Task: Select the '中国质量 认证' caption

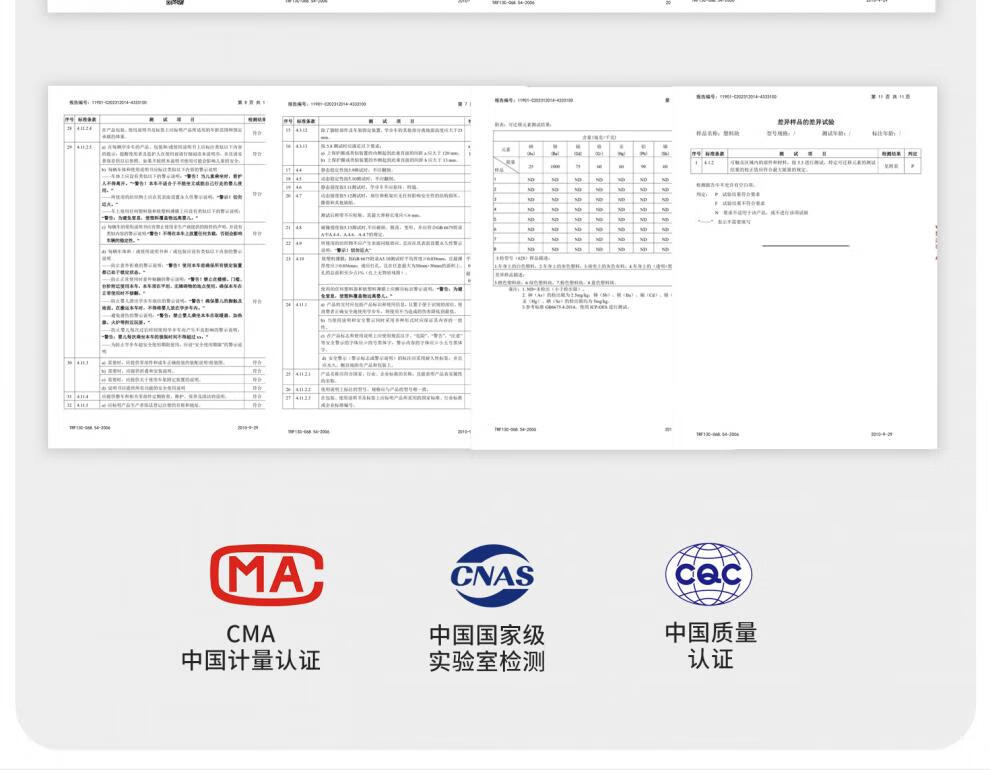Action: coord(711,646)
